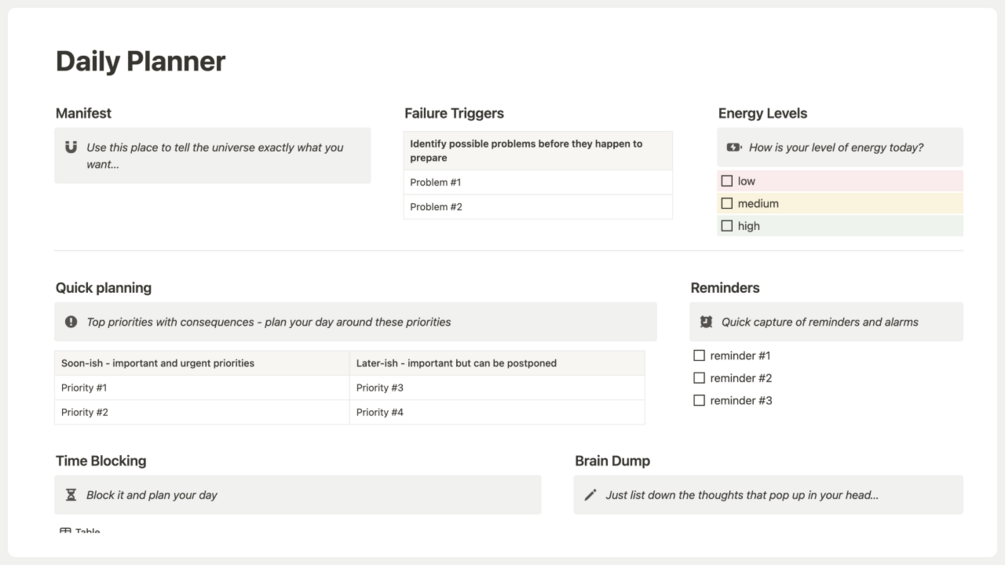
Task: Check the low energy checkbox
Action: [727, 181]
